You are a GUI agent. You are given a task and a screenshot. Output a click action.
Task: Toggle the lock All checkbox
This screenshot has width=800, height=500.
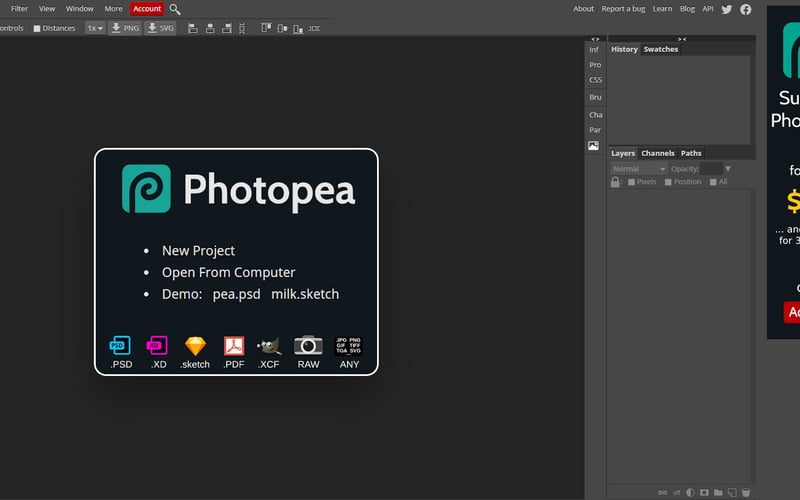(x=713, y=182)
